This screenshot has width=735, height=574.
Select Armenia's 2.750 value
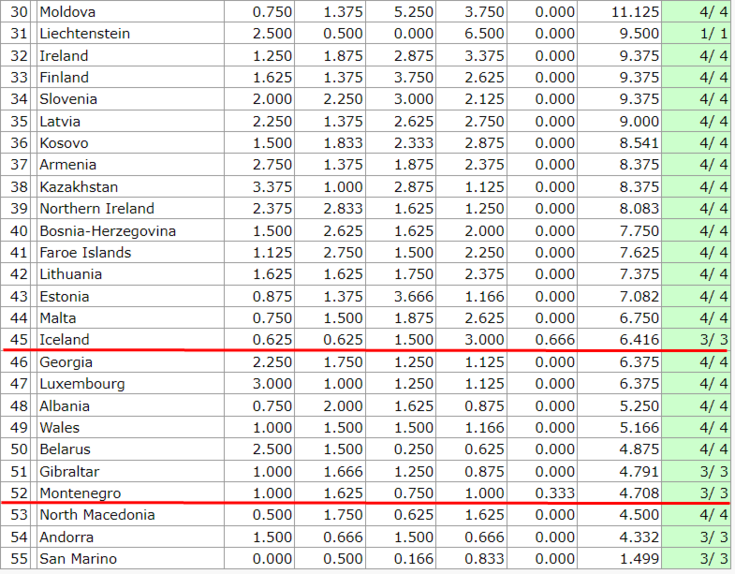coord(272,165)
